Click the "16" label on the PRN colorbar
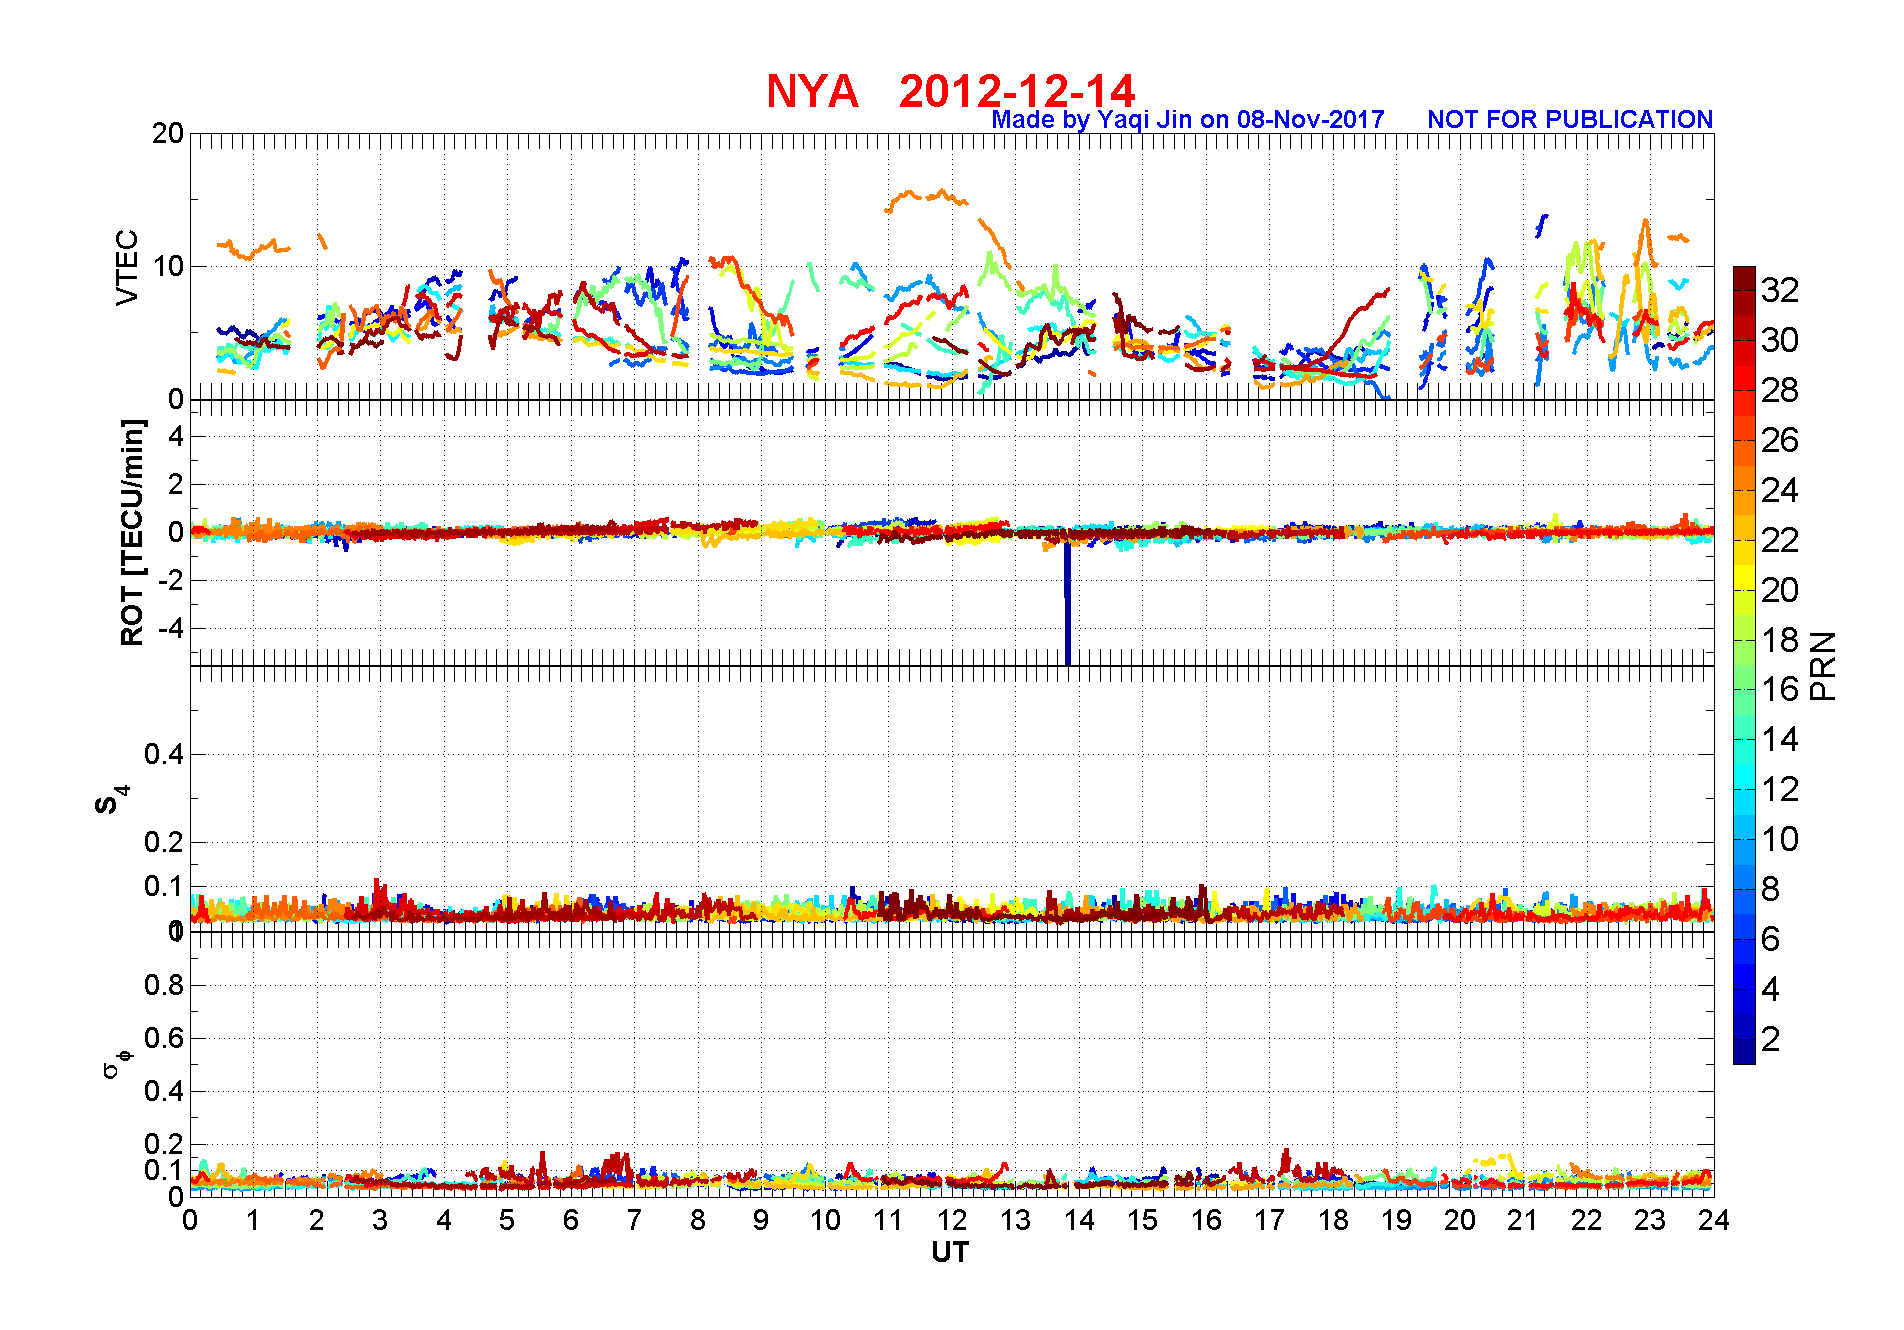 (x=1780, y=689)
